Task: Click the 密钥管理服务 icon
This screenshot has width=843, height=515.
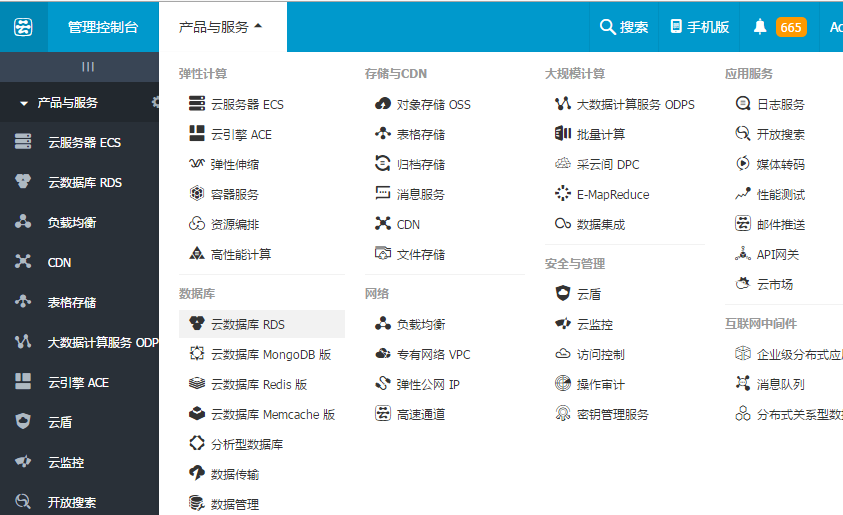Action: point(563,413)
